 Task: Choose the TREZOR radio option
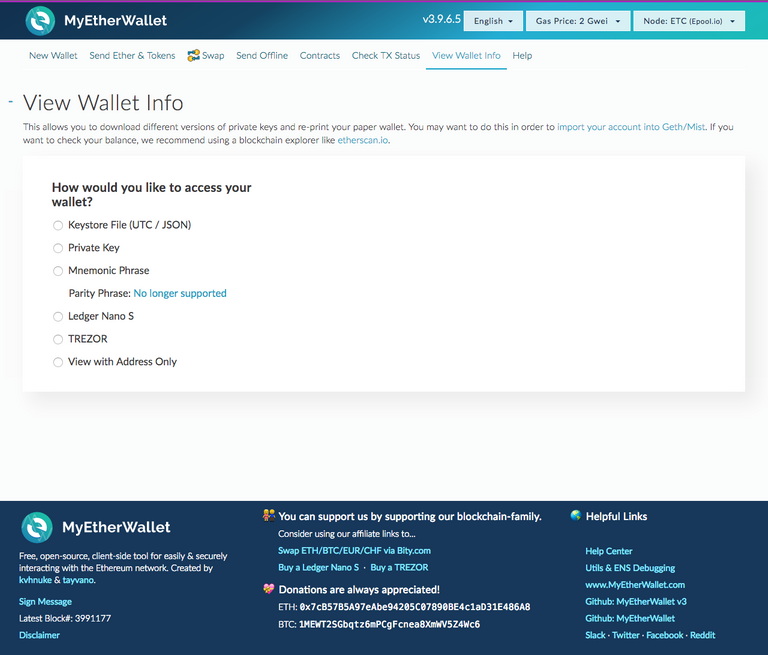pyautogui.click(x=58, y=339)
